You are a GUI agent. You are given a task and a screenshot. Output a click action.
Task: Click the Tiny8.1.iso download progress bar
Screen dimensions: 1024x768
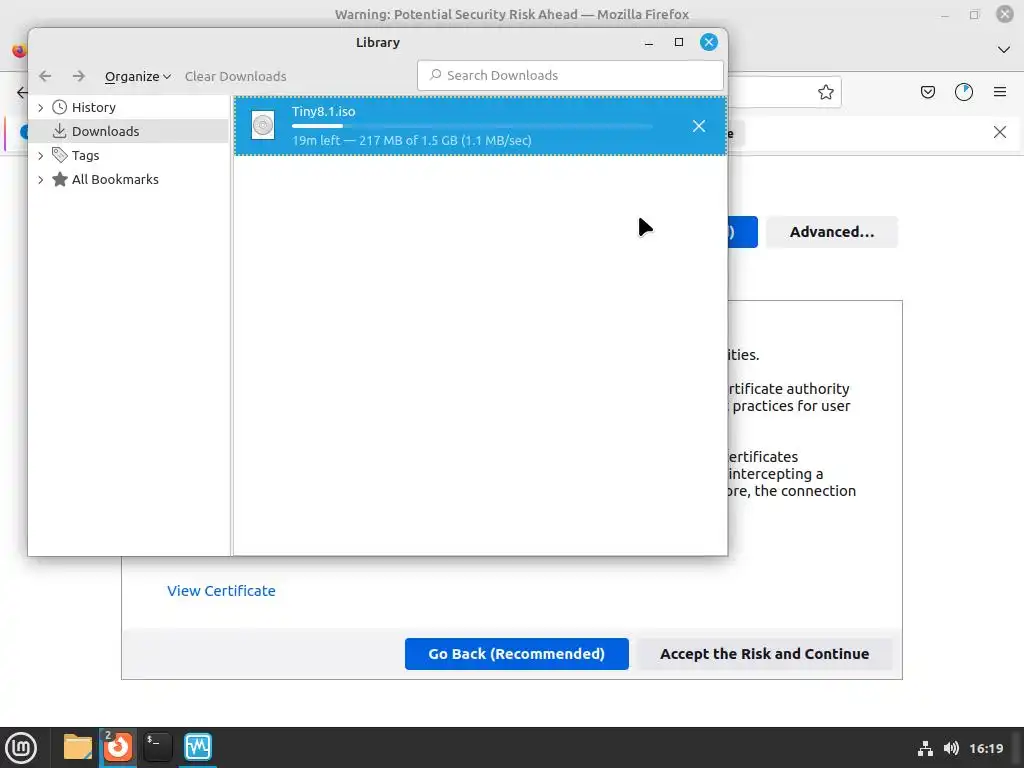pyautogui.click(x=472, y=126)
